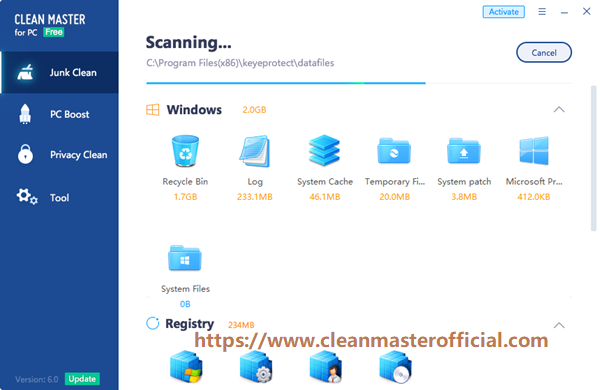
Task: Cancel the running scan
Action: (x=544, y=52)
